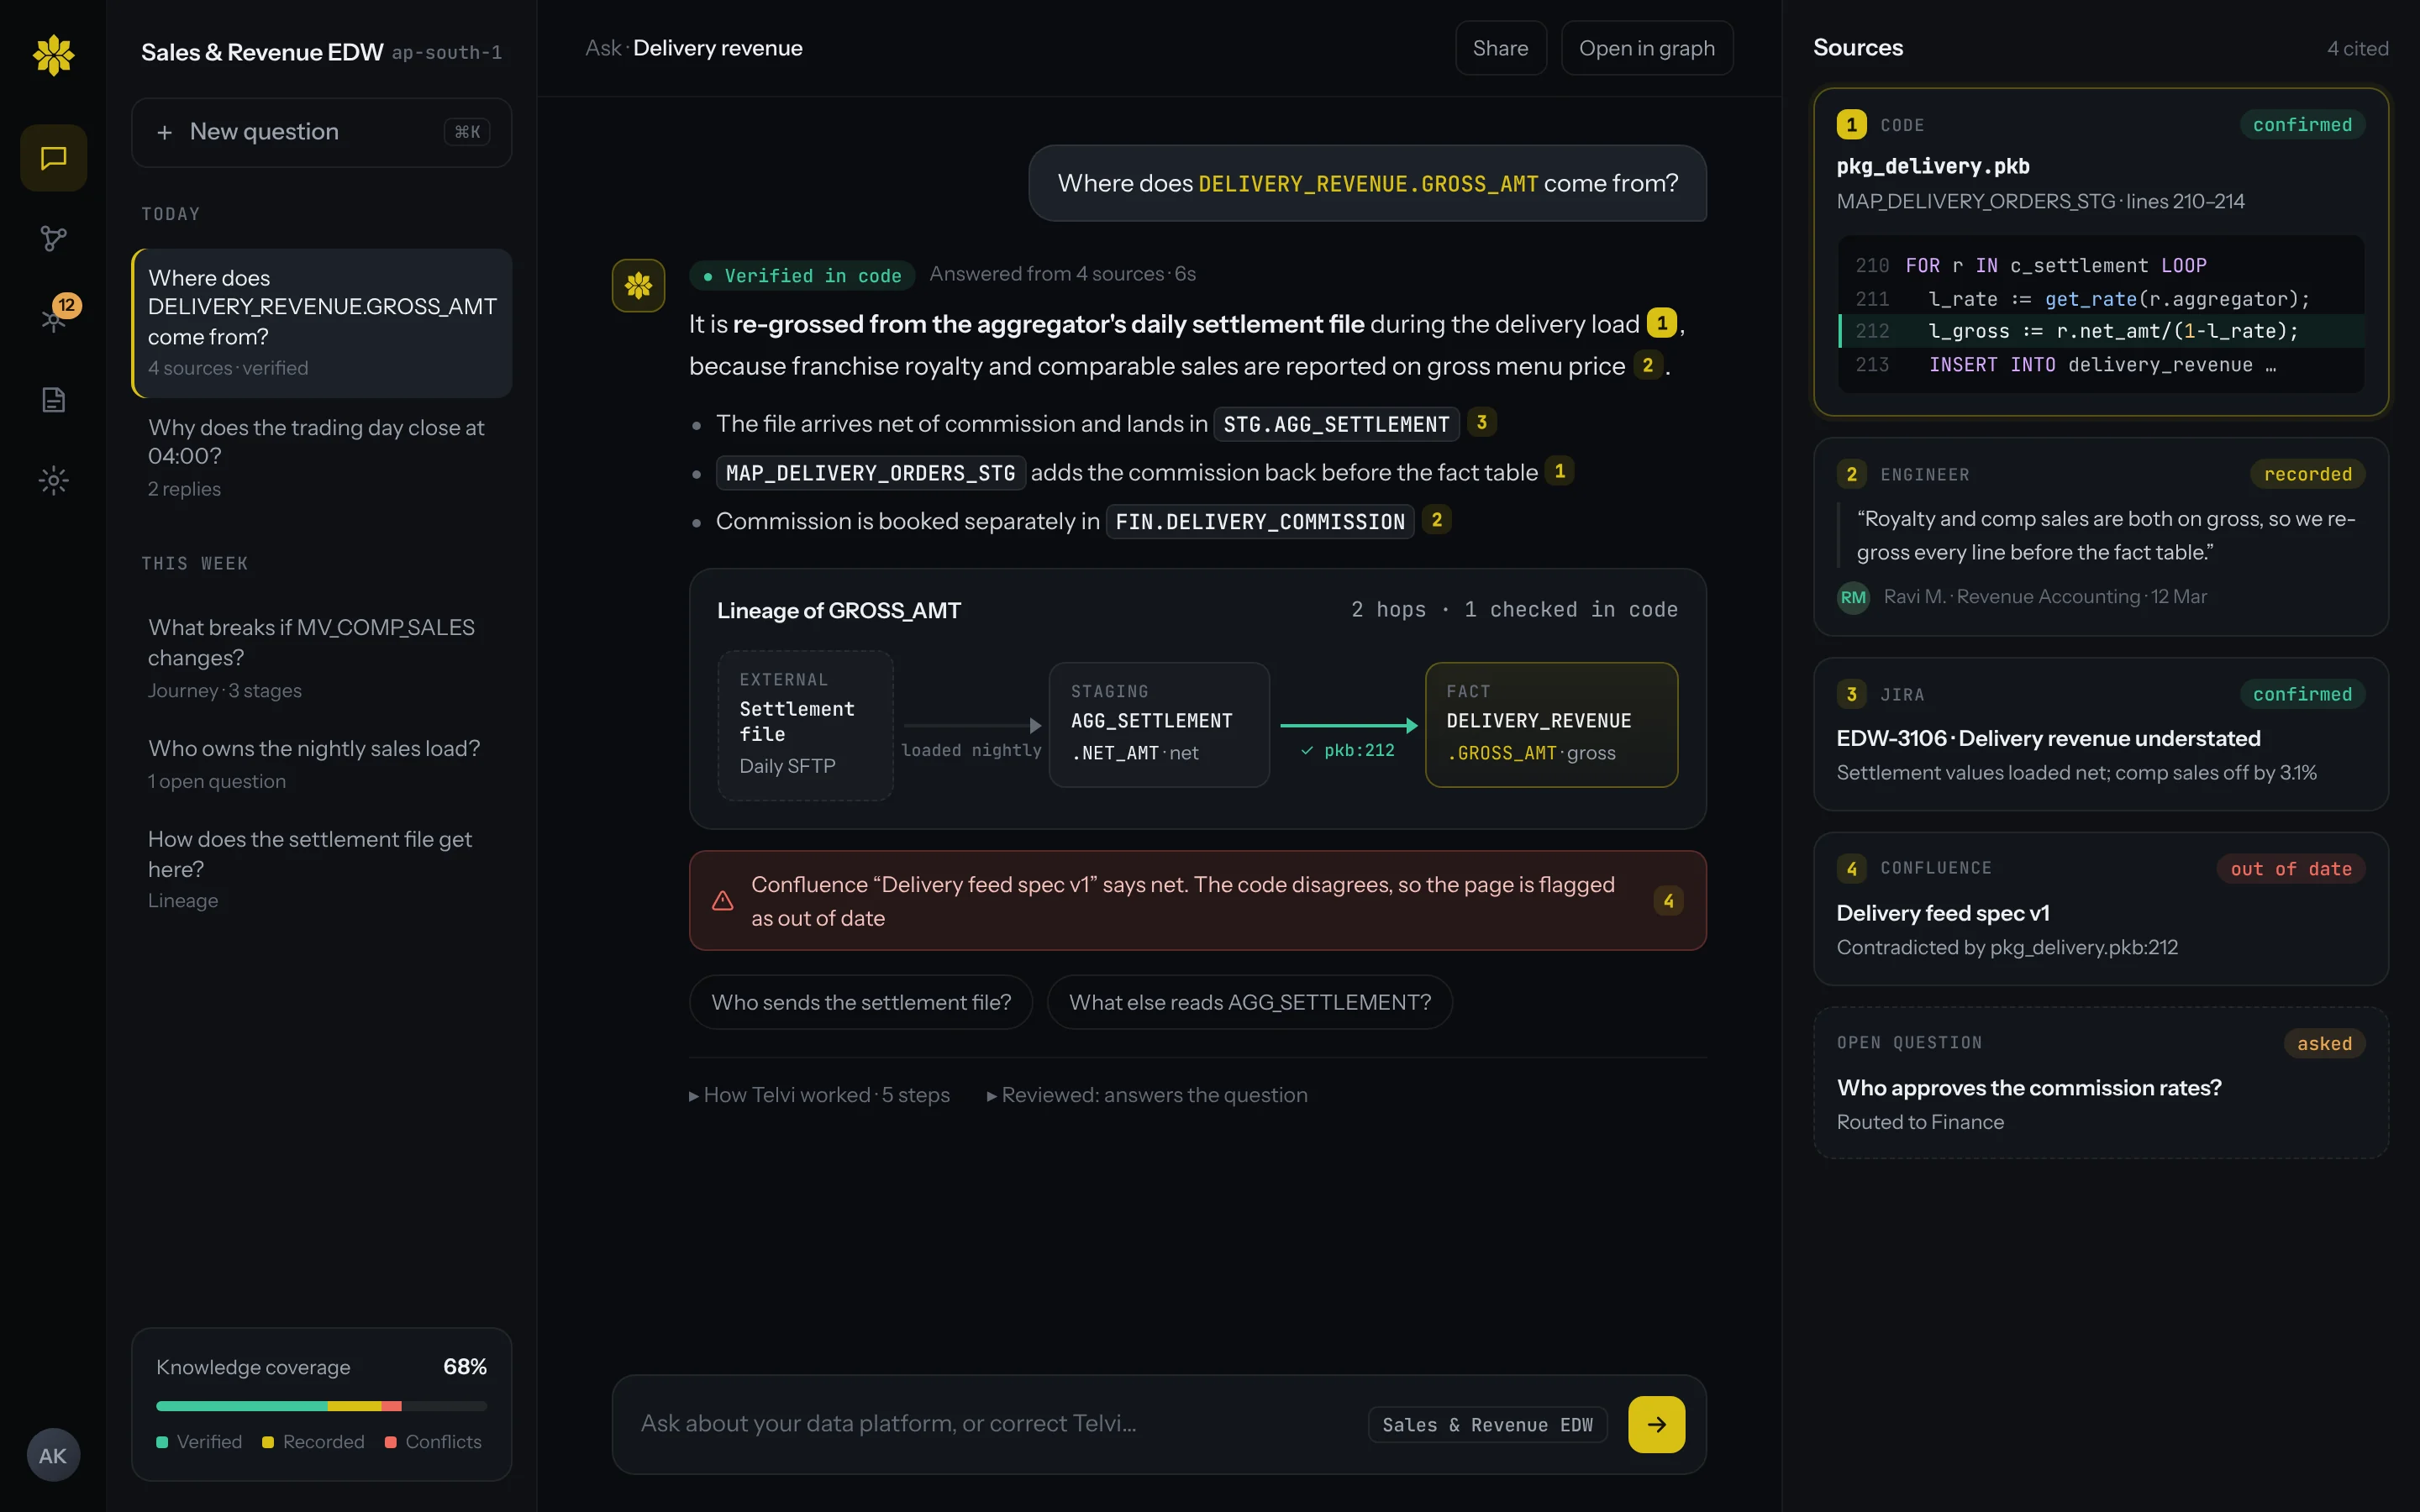This screenshot has width=2420, height=1512.
Task: Click the DELIVERY_REVENUE fact node in lineage
Action: click(x=1551, y=725)
